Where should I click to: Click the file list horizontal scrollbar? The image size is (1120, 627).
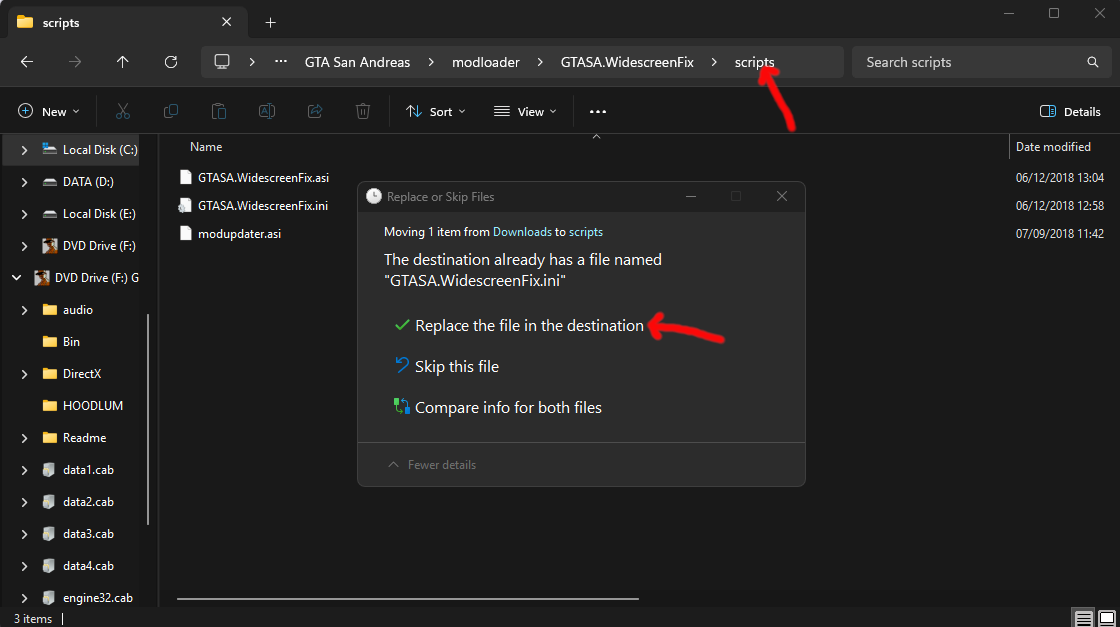point(407,598)
